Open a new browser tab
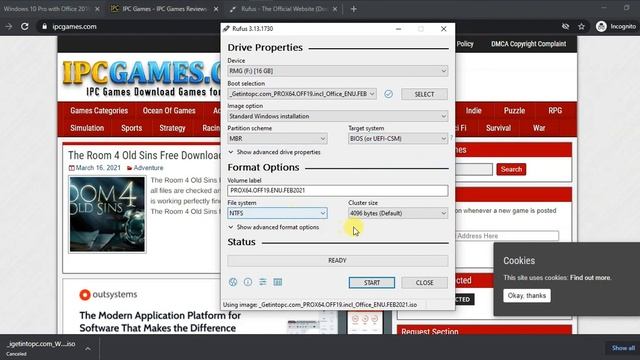The width and height of the screenshot is (640, 360). [353, 9]
